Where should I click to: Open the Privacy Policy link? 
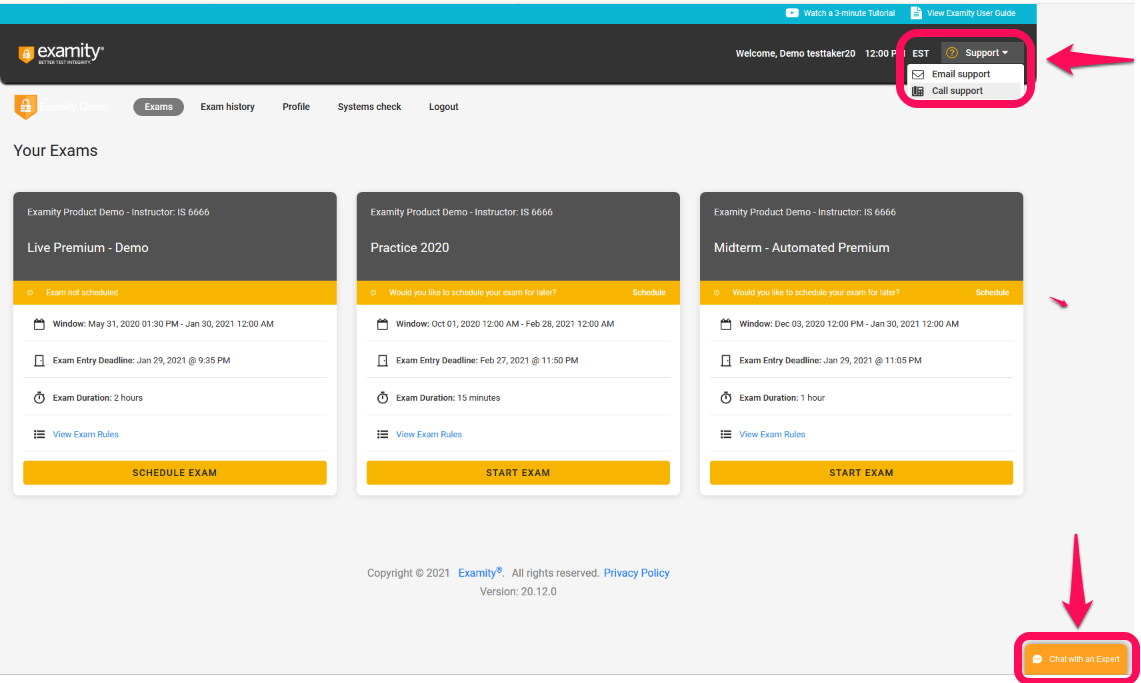[637, 573]
